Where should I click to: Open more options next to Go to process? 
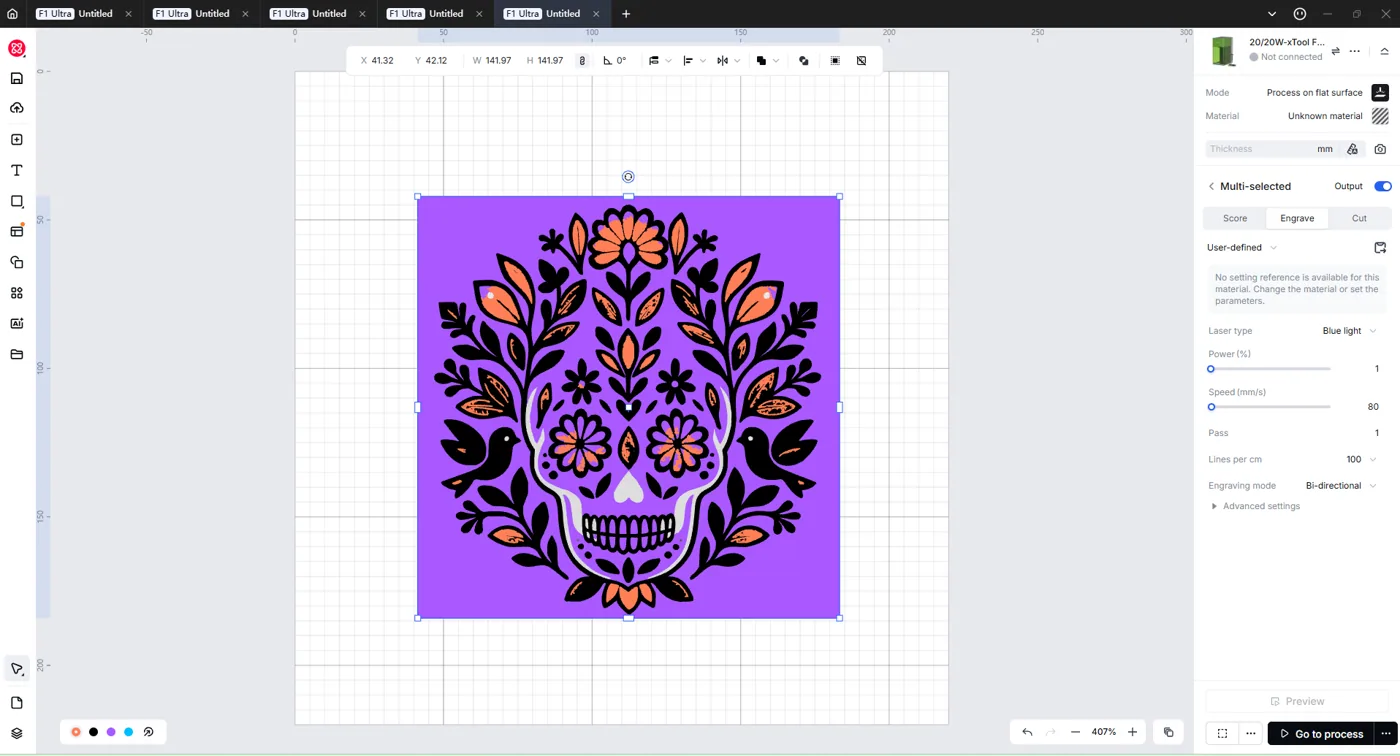pyautogui.click(x=1385, y=734)
